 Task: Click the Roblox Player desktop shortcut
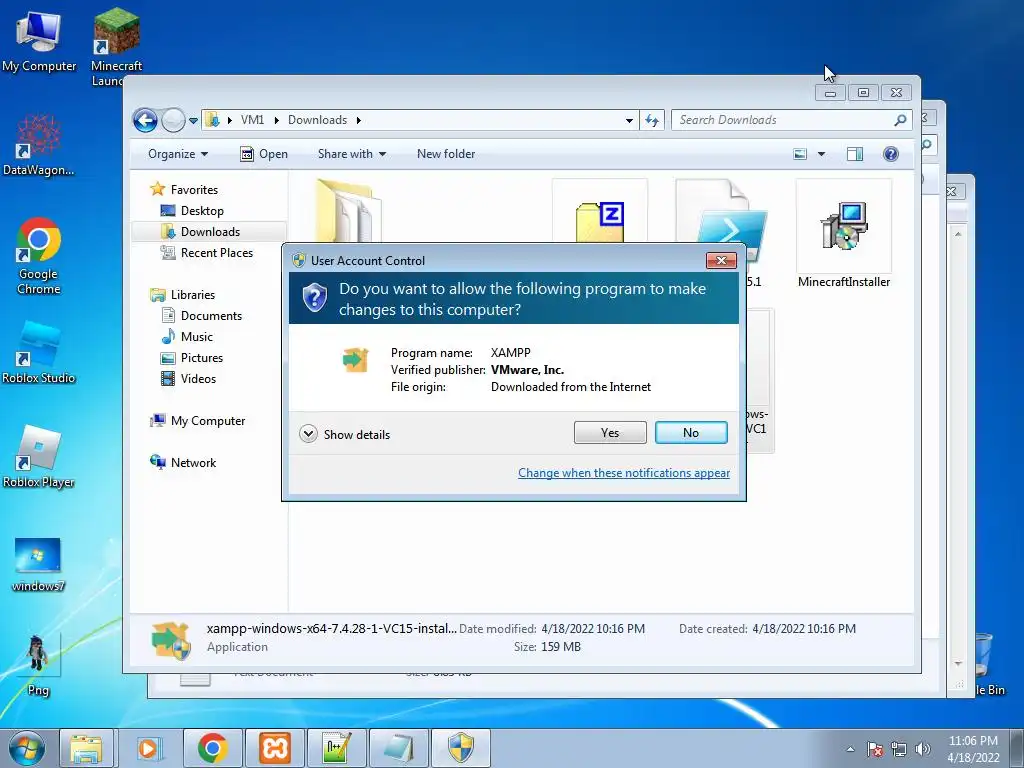pyautogui.click(x=39, y=456)
